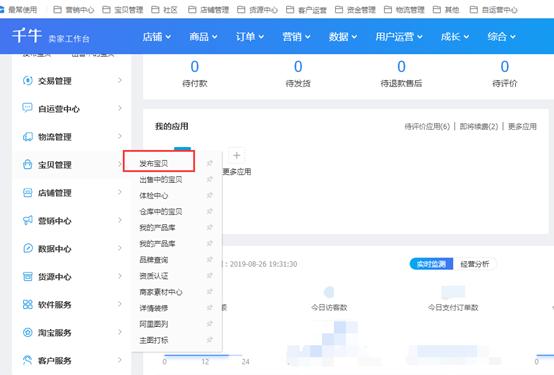Click the 客户服务 person icon
The height and width of the screenshot is (375, 554).
click(x=28, y=360)
